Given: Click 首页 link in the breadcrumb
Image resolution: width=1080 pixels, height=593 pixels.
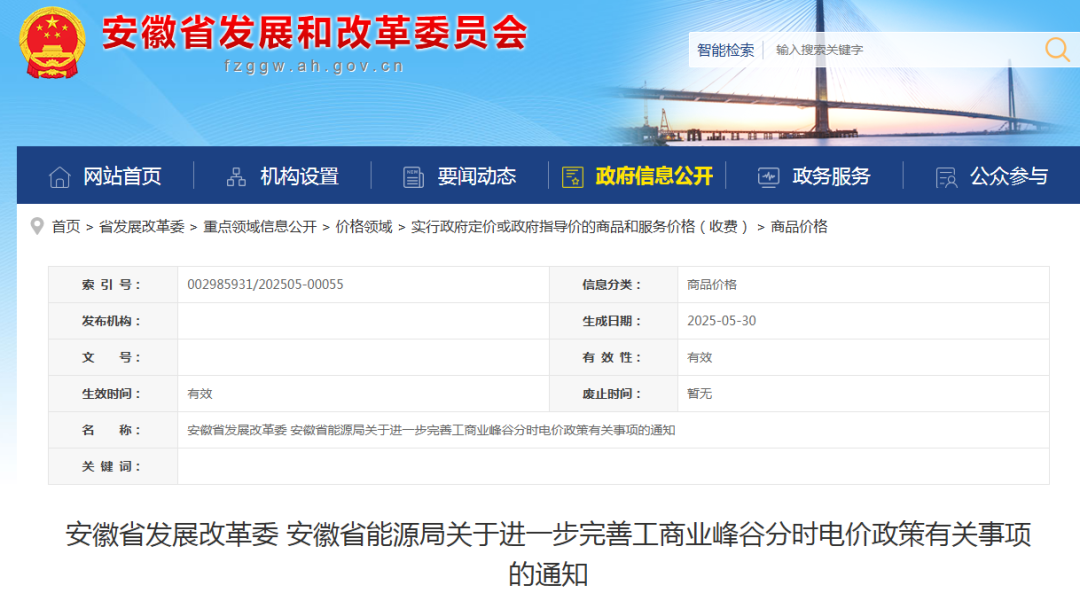Looking at the screenshot, I should pyautogui.click(x=66, y=227).
